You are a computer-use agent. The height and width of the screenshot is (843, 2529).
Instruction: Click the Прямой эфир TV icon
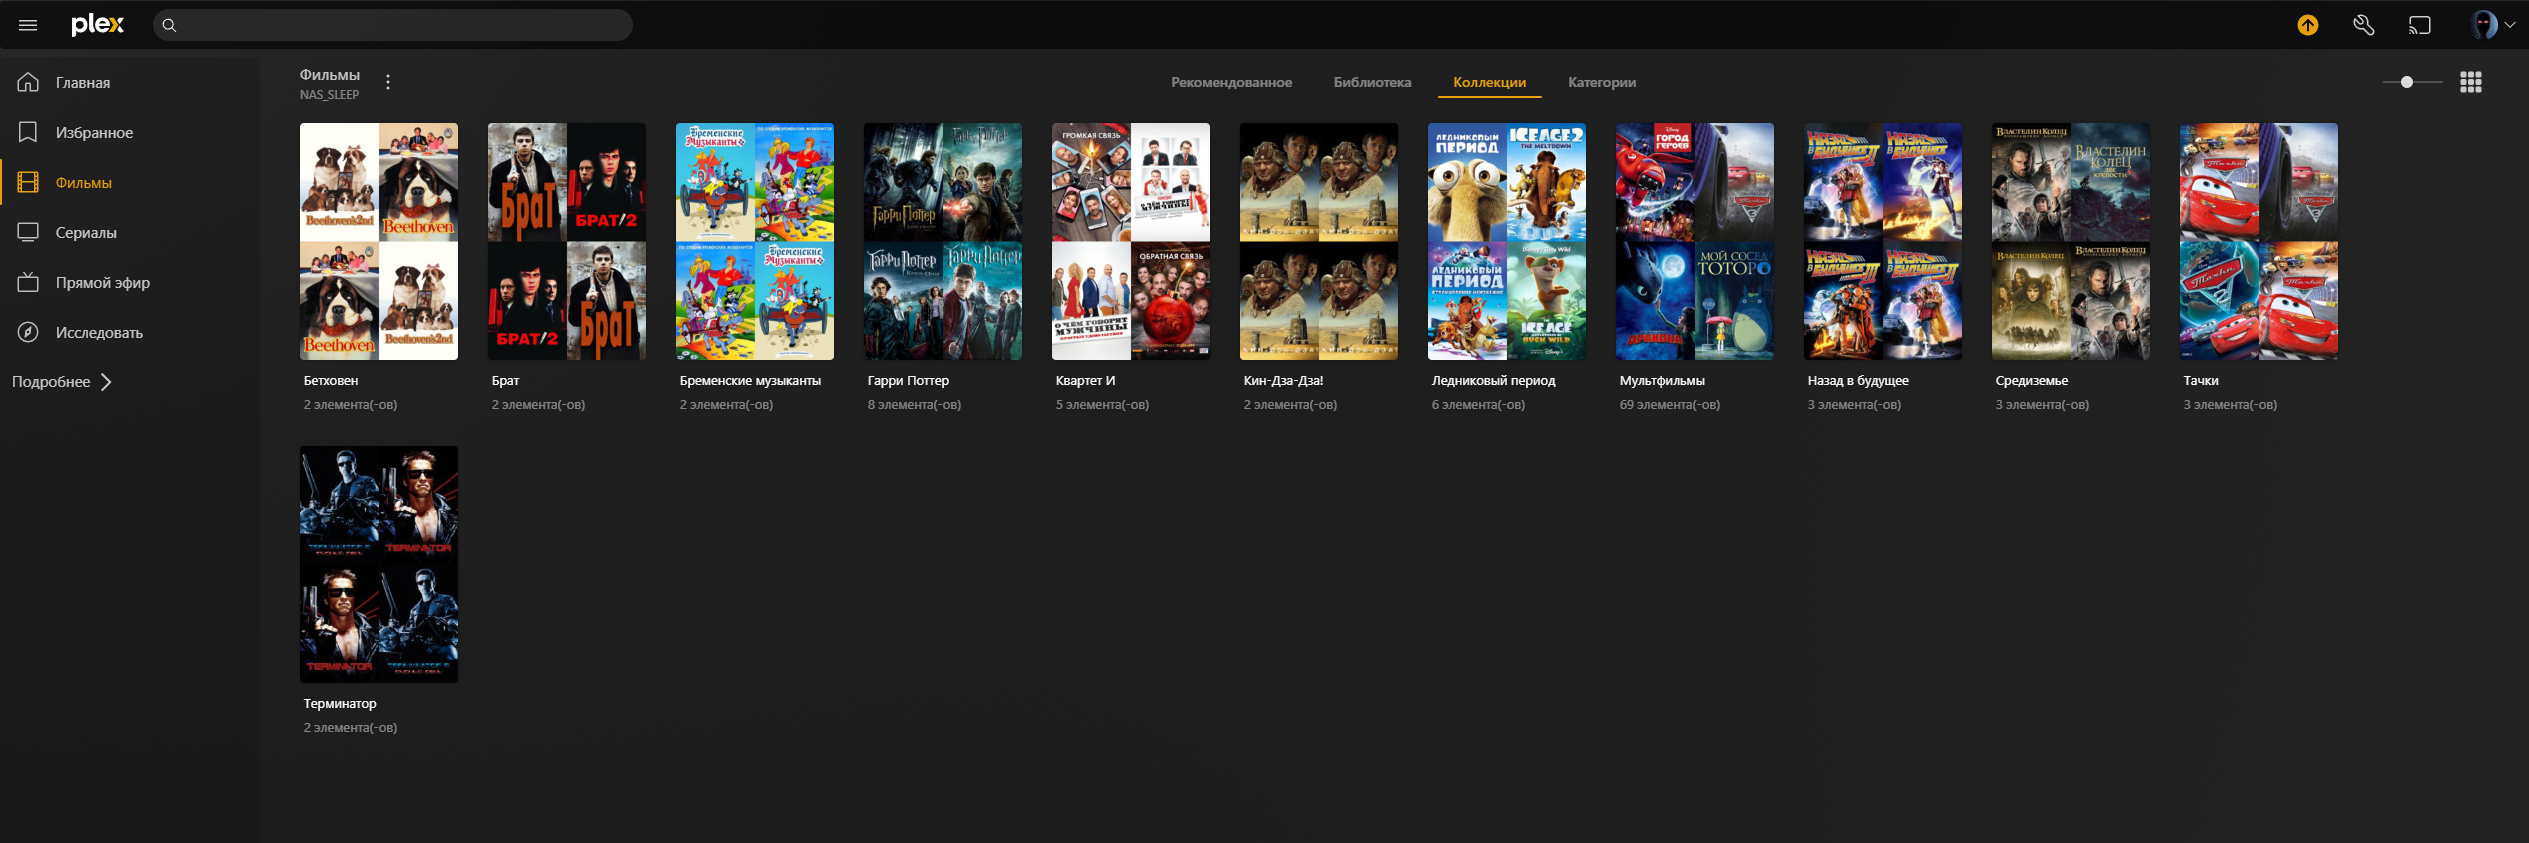pyautogui.click(x=28, y=282)
